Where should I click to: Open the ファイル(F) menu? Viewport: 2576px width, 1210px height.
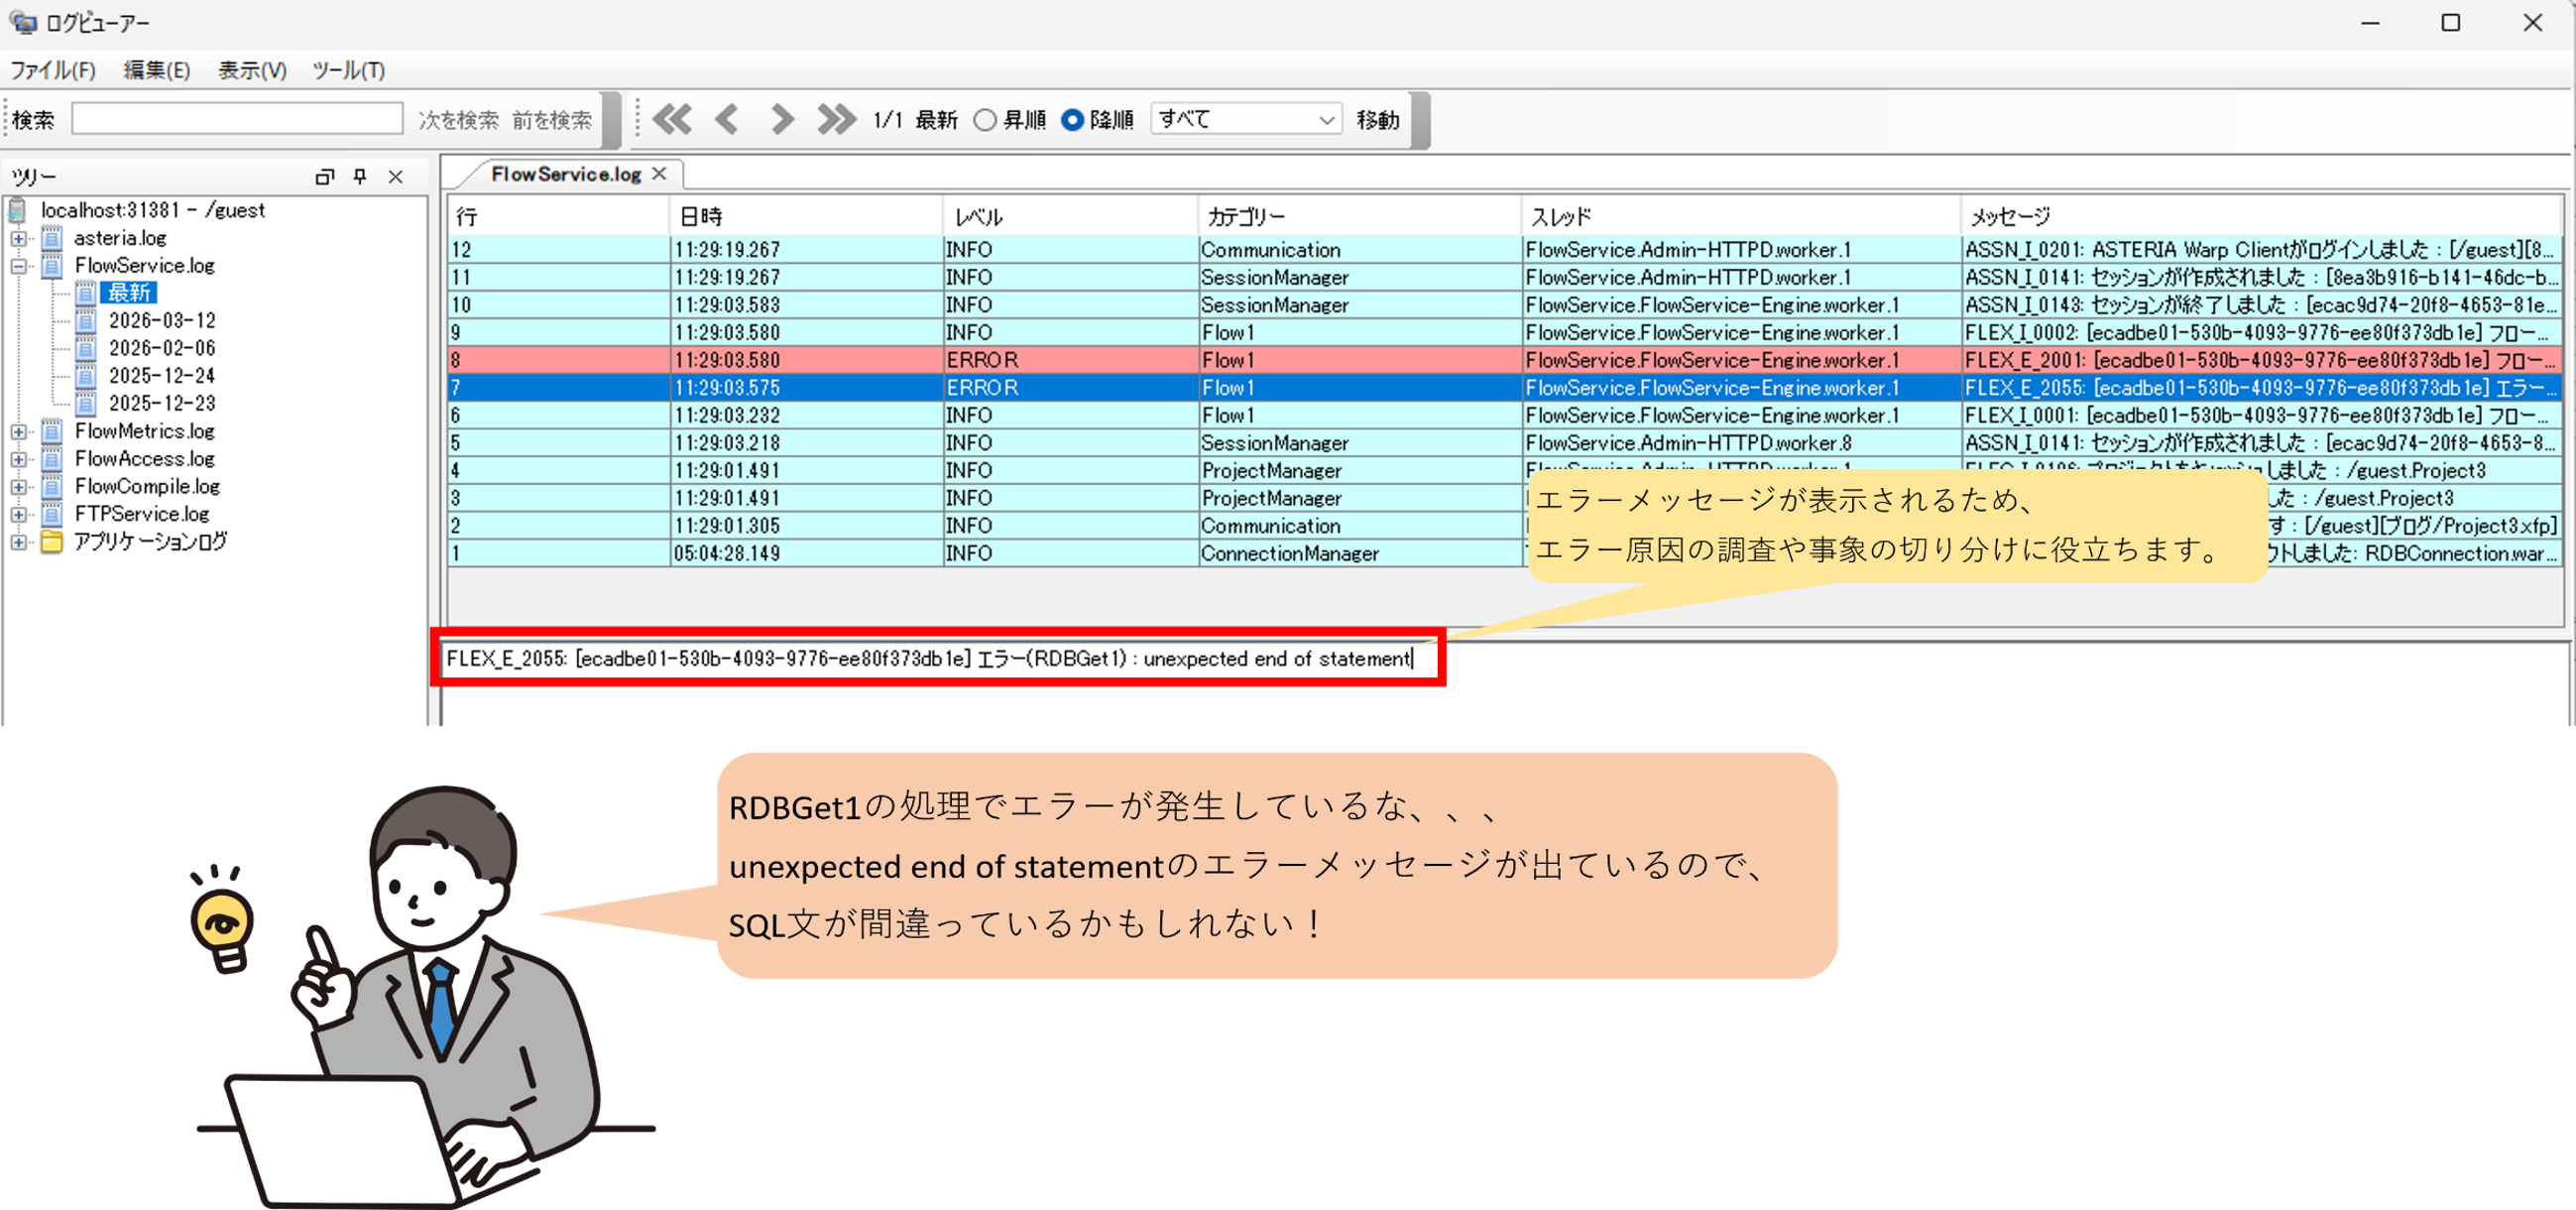(52, 70)
